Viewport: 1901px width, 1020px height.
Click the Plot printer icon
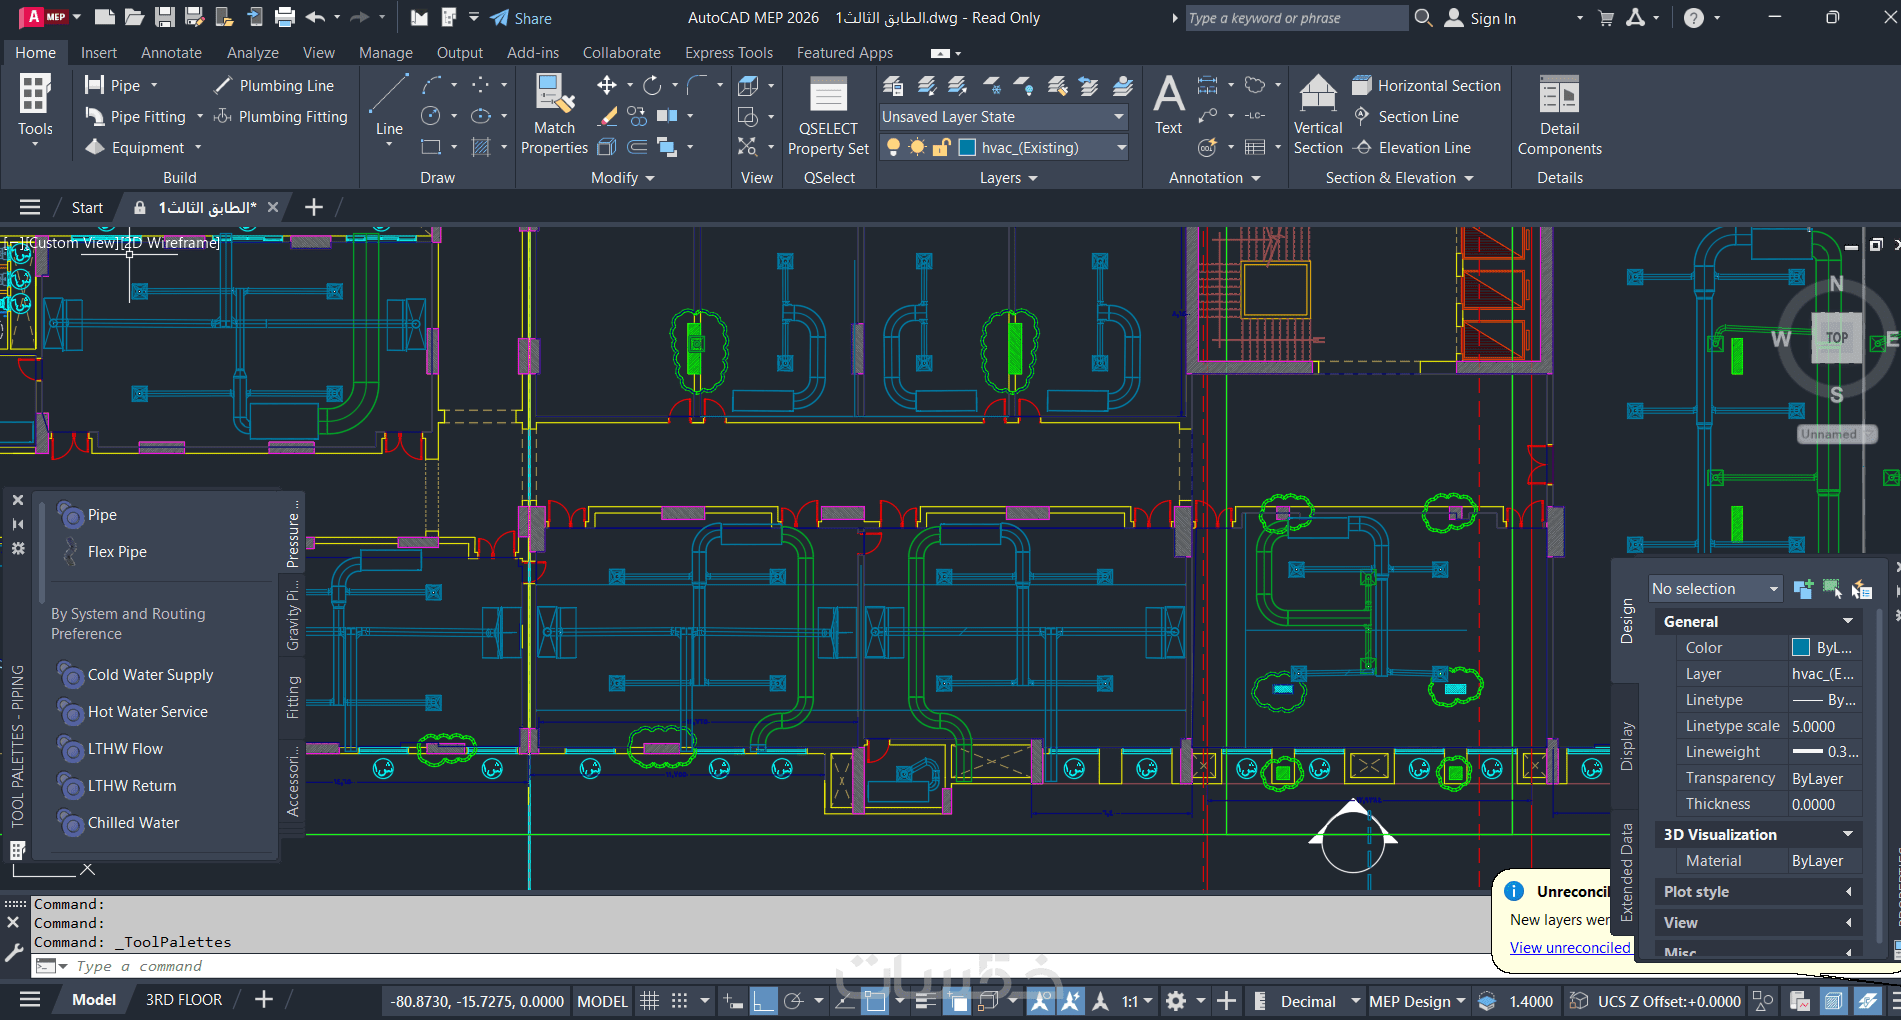click(285, 18)
